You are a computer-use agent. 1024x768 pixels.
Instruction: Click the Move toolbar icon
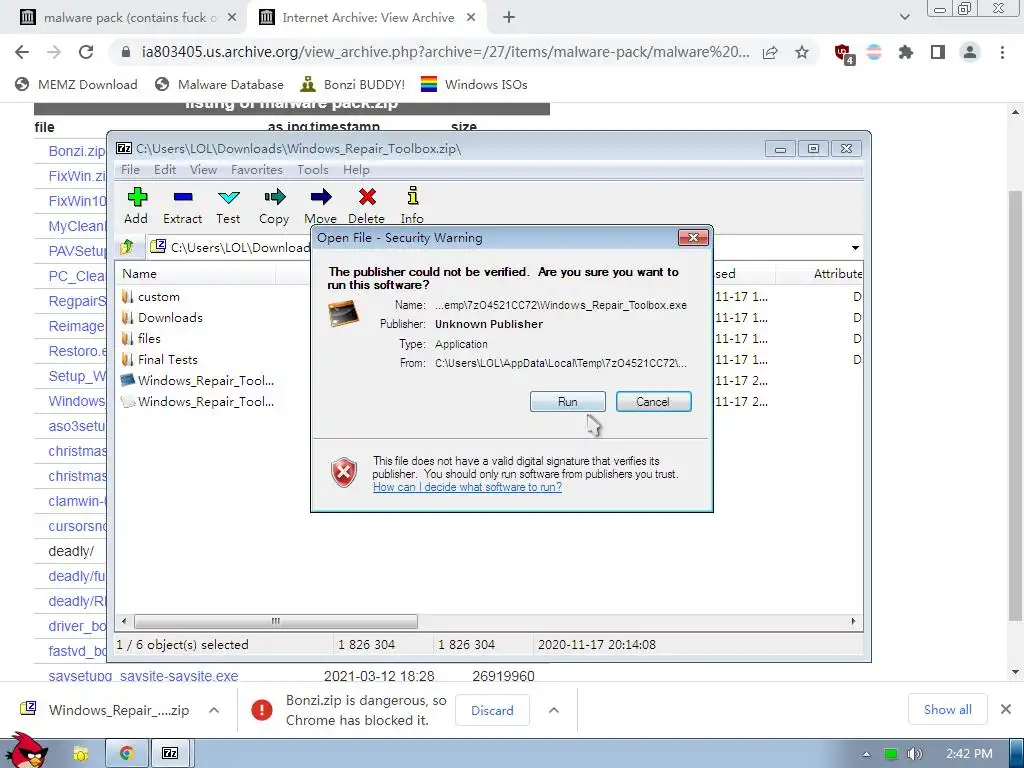tap(320, 206)
